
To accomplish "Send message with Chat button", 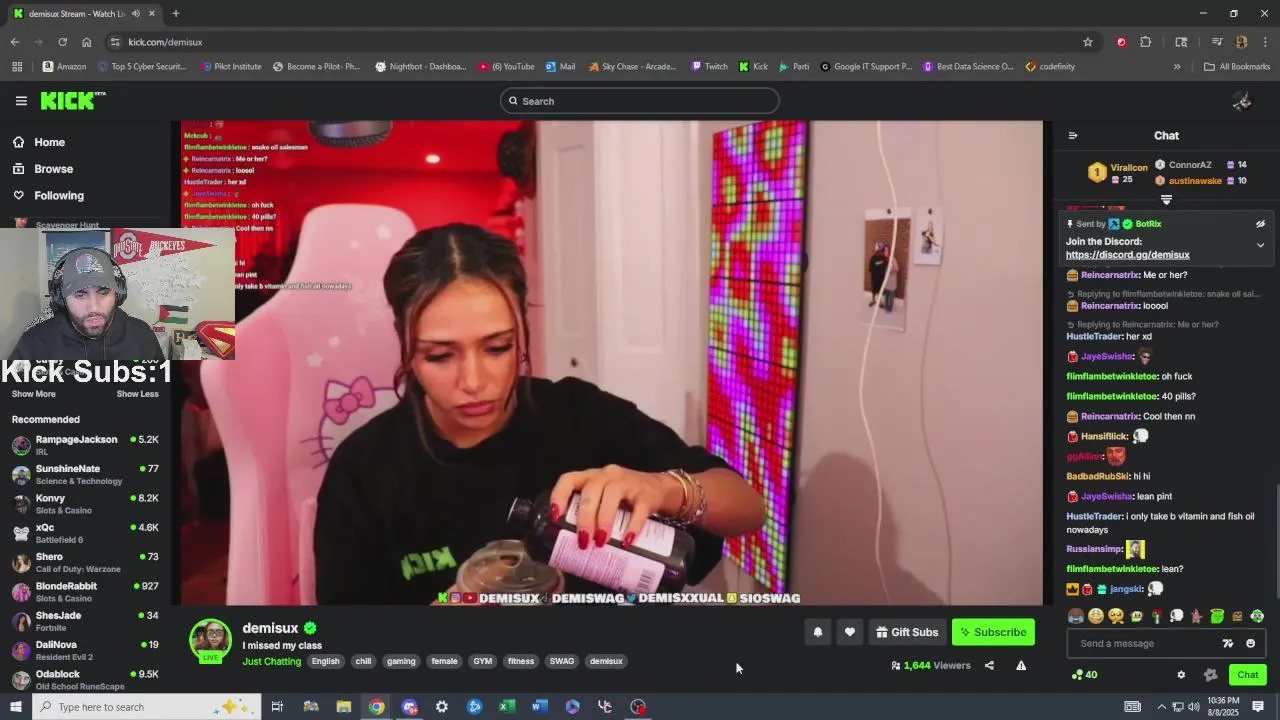I will [1247, 675].
